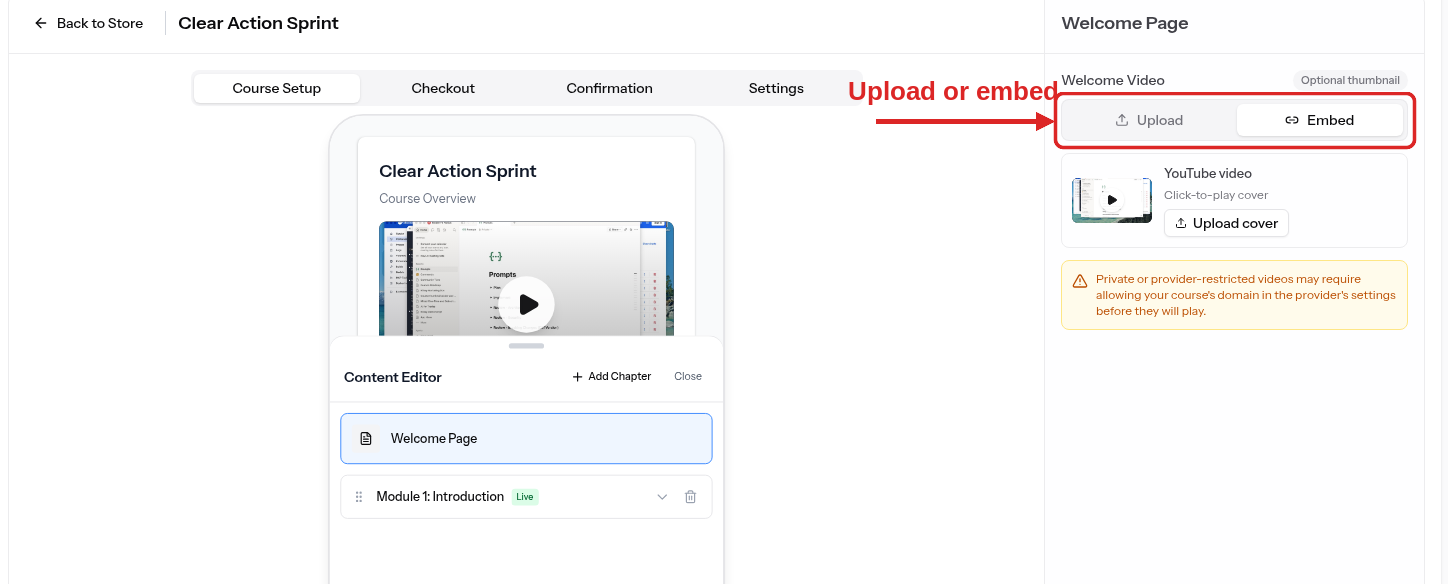The height and width of the screenshot is (584, 1448).
Task: Click the private video warning message text
Action: pos(1246,295)
